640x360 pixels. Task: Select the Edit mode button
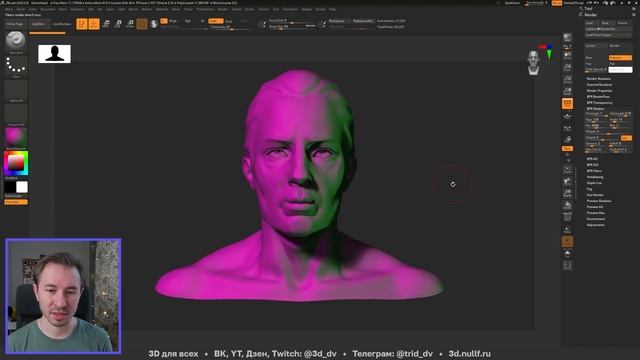click(82, 24)
